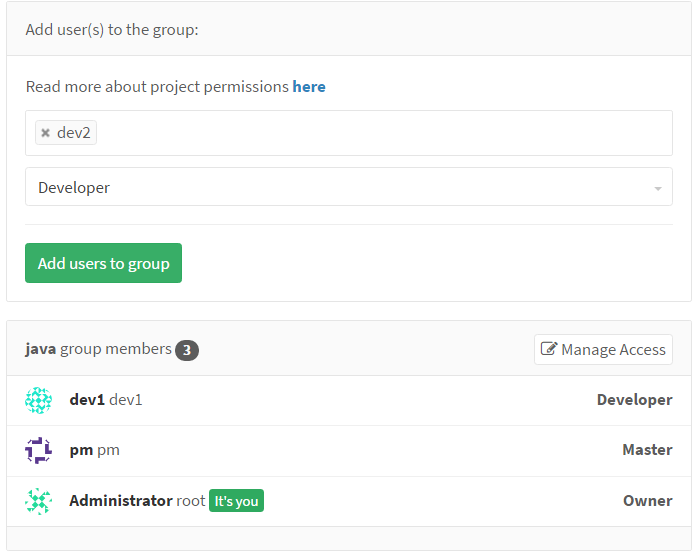The height and width of the screenshot is (553, 699).
Task: Click the pencil icon in Manage Access
Action: click(x=548, y=349)
